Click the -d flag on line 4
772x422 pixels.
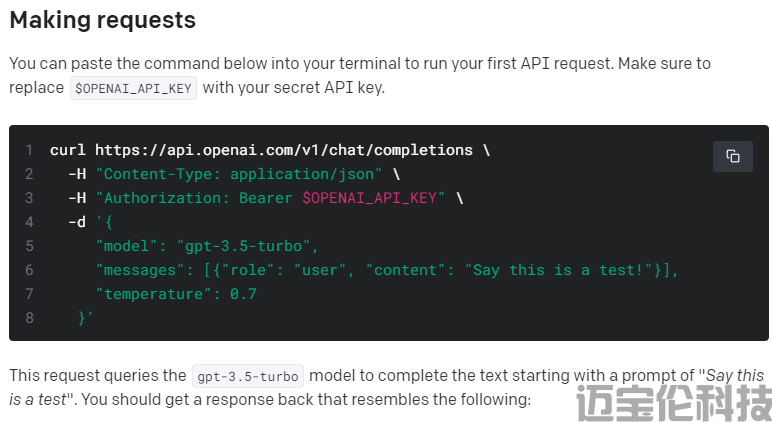pos(77,222)
